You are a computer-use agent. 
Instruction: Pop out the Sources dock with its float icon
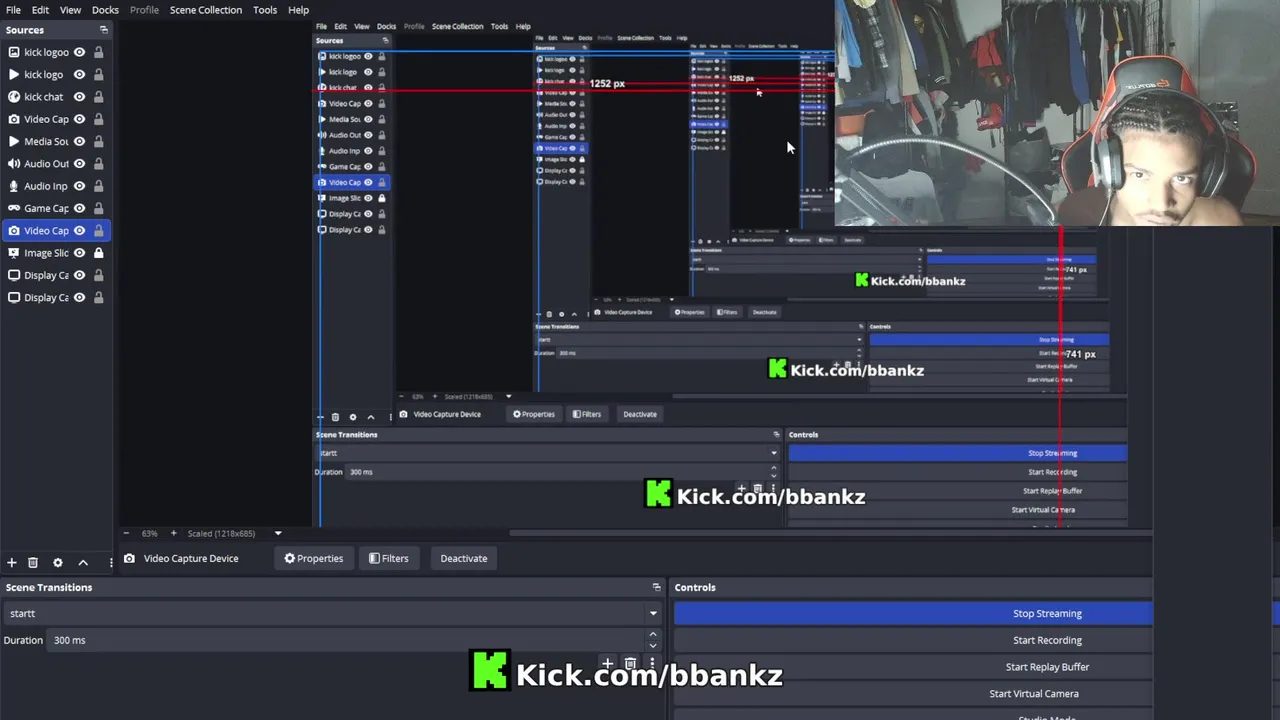click(103, 30)
